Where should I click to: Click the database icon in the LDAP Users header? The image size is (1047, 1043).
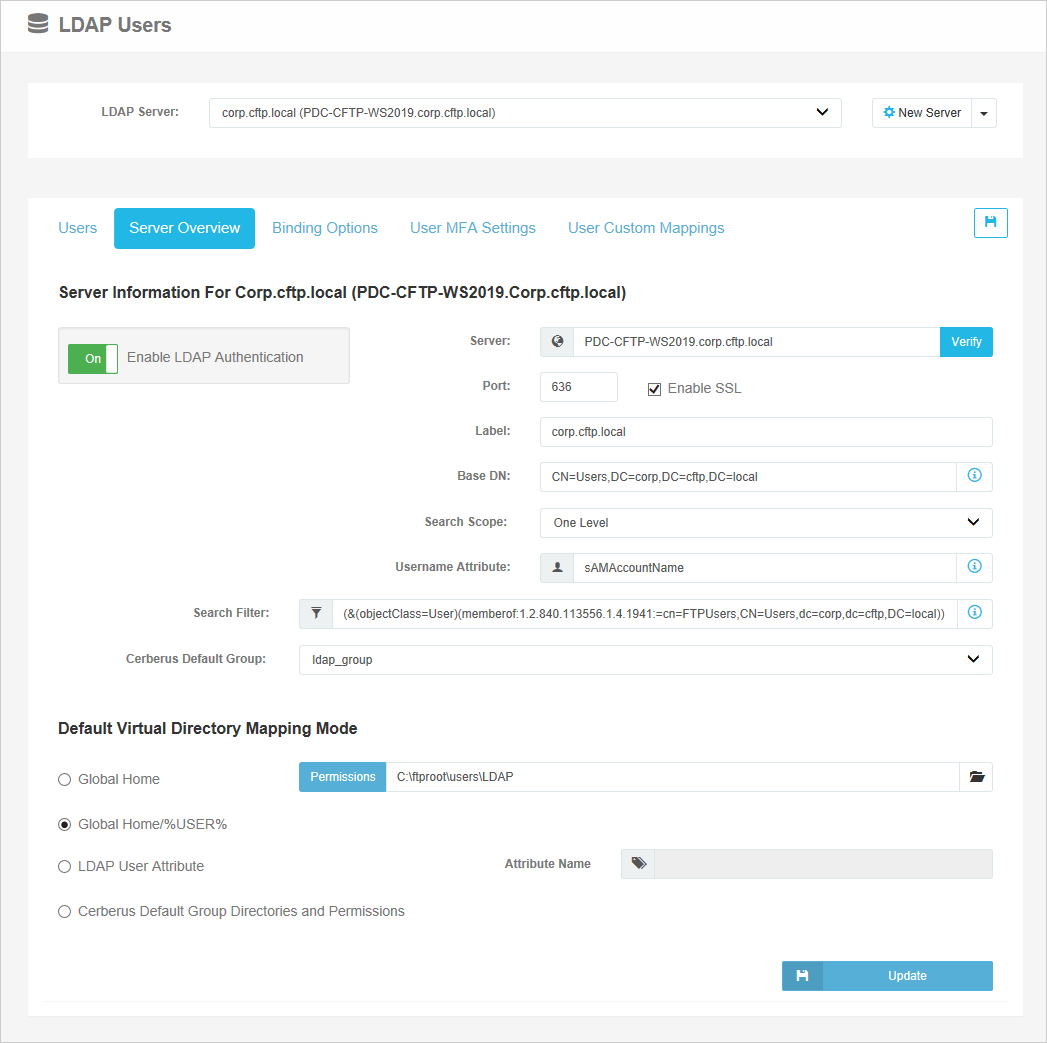pos(37,23)
